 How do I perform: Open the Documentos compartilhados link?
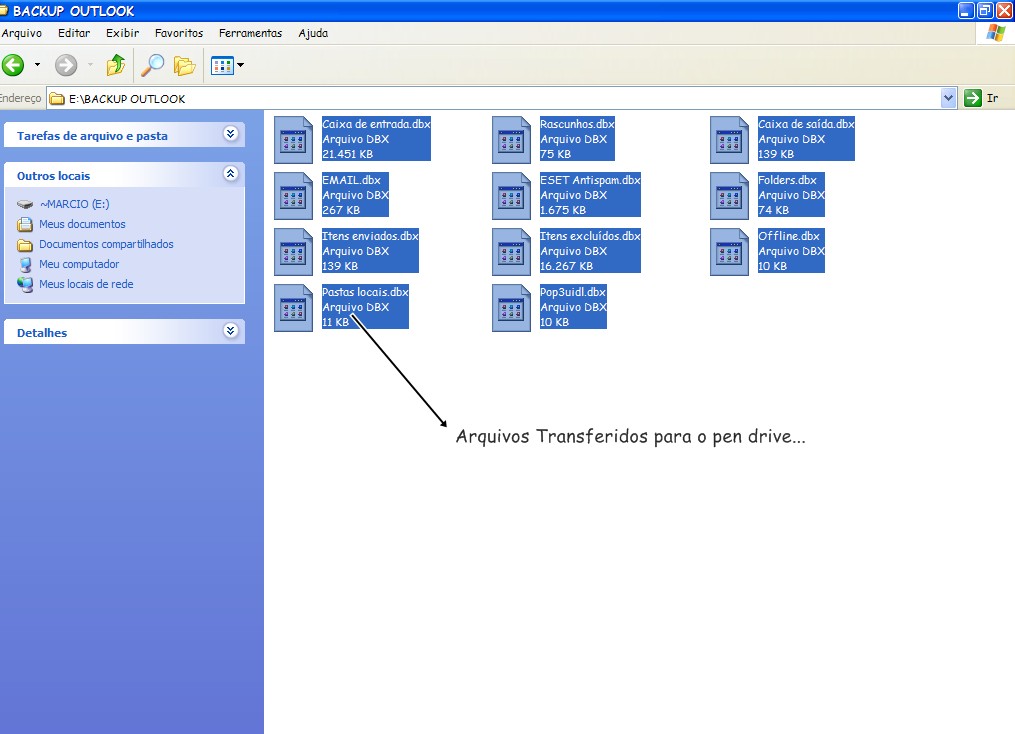(106, 244)
